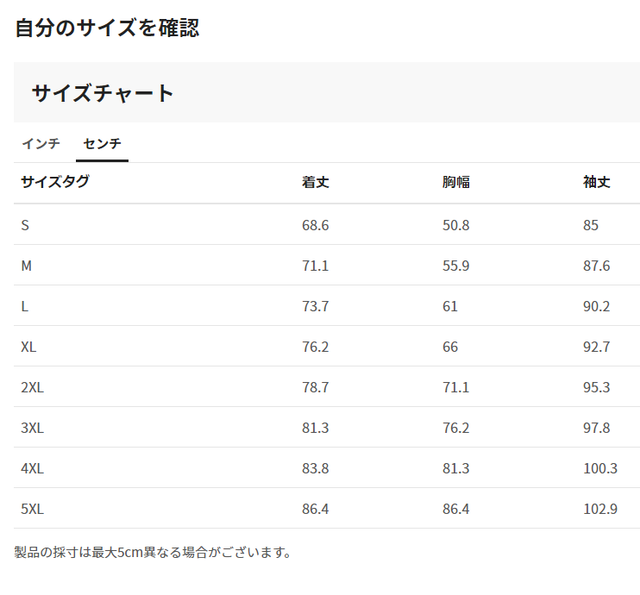Click the 102.9 sleeve value for 5XL
The image size is (640, 595).
(x=600, y=509)
